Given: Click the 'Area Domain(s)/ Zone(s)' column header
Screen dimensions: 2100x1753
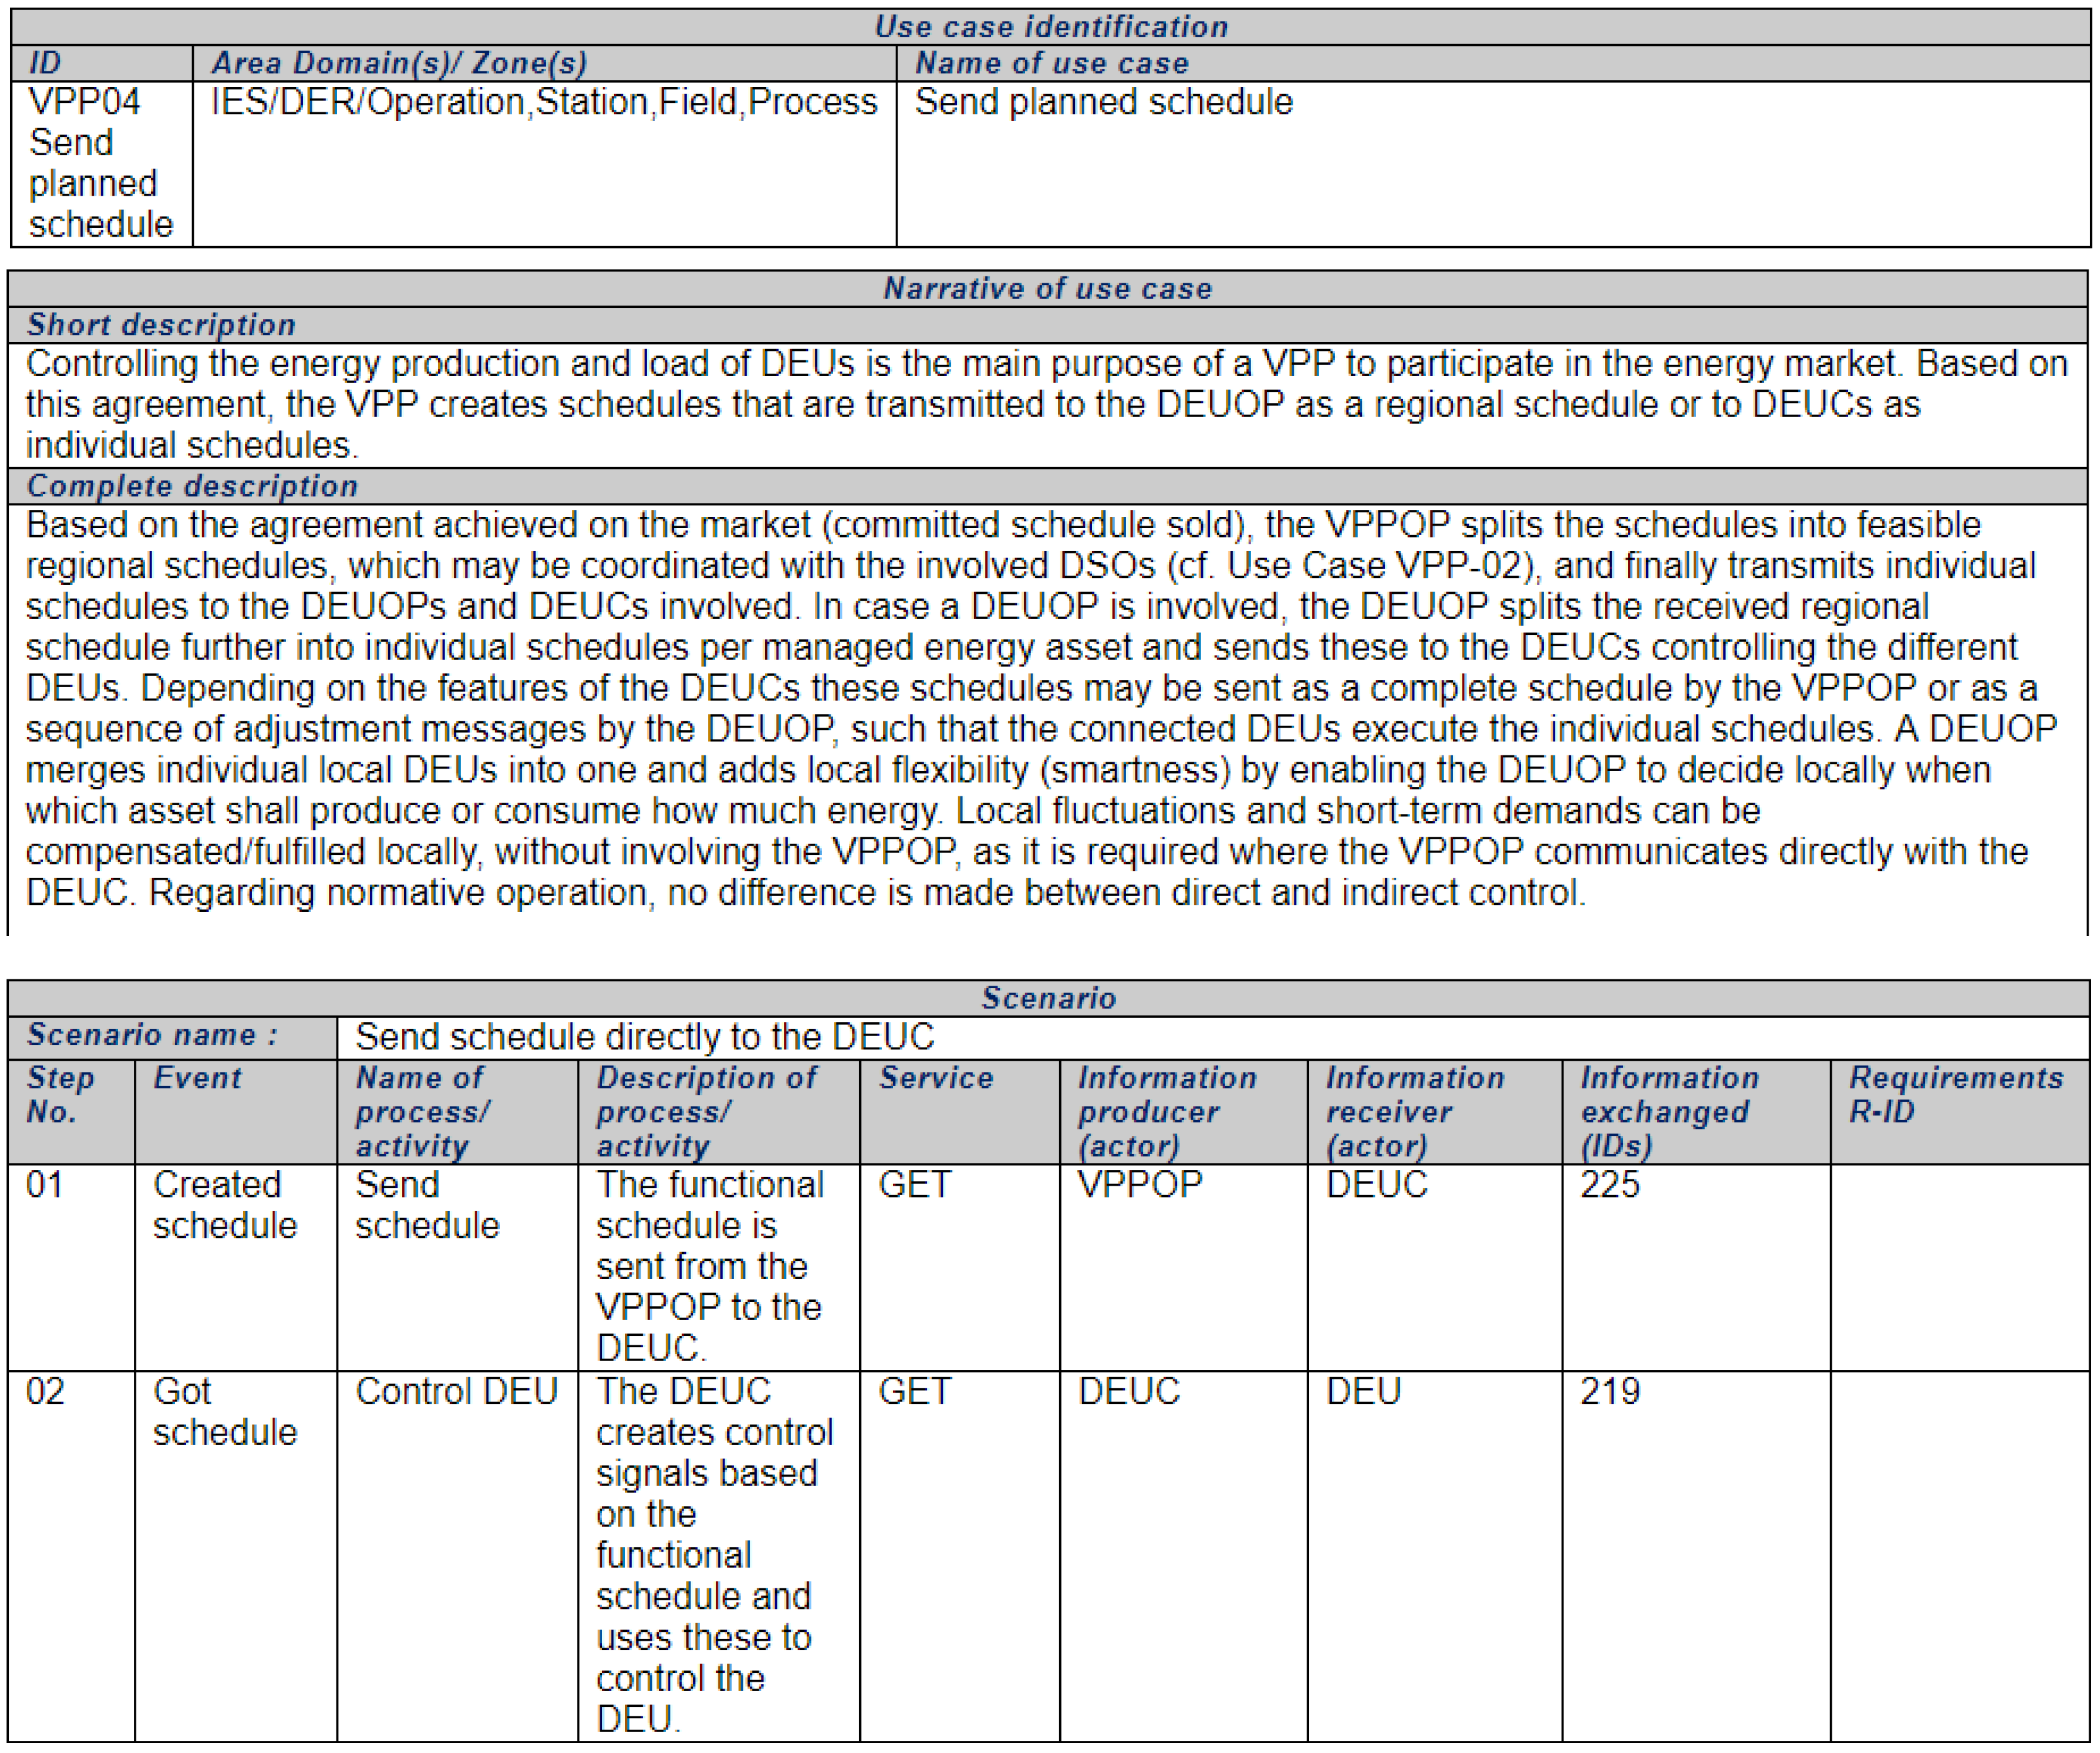Looking at the screenshot, I should [398, 63].
